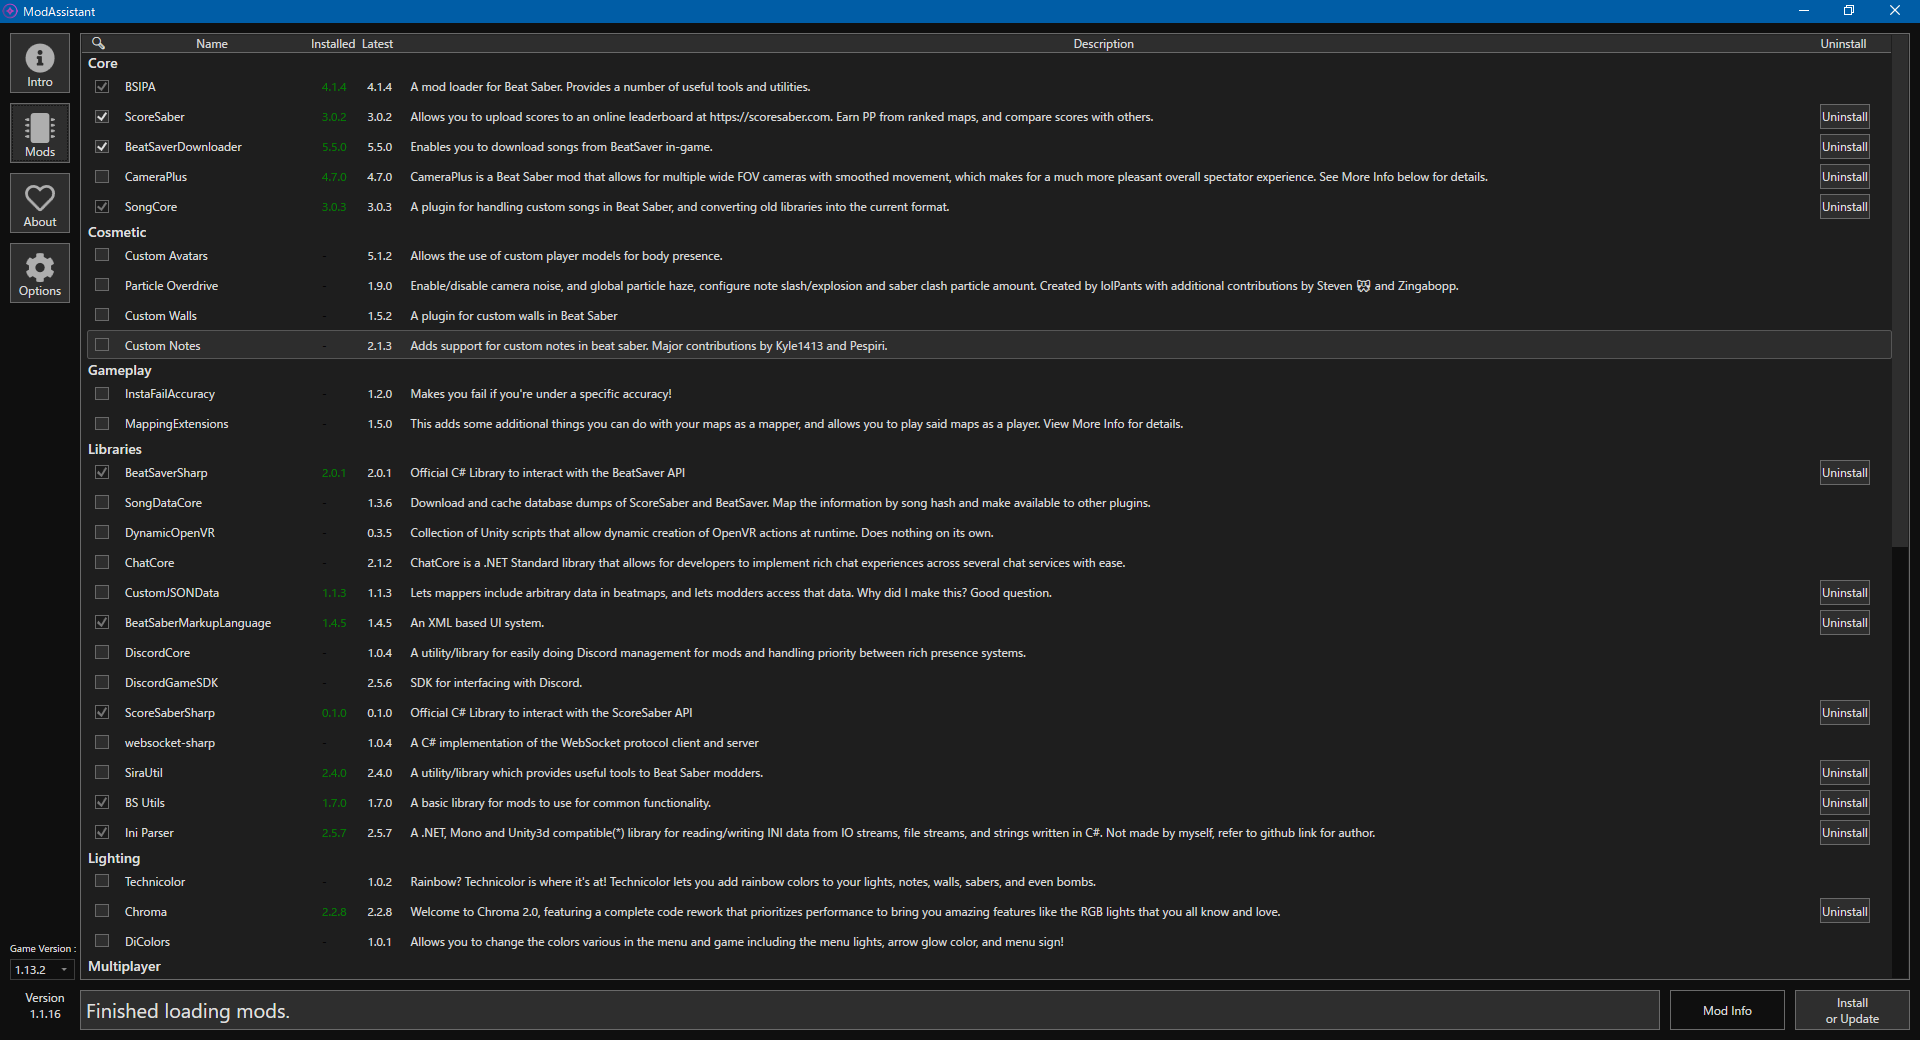Uninstall BS Utils
This screenshot has width=1920, height=1040.
(x=1845, y=803)
